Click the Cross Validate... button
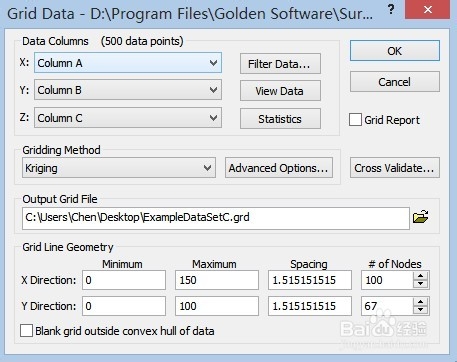Viewport: 457px width, 362px height. (x=395, y=168)
